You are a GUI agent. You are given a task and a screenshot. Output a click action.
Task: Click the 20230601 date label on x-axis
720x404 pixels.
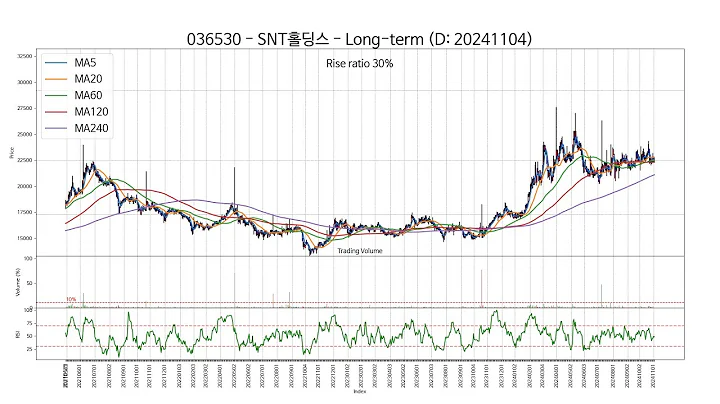[416, 376]
